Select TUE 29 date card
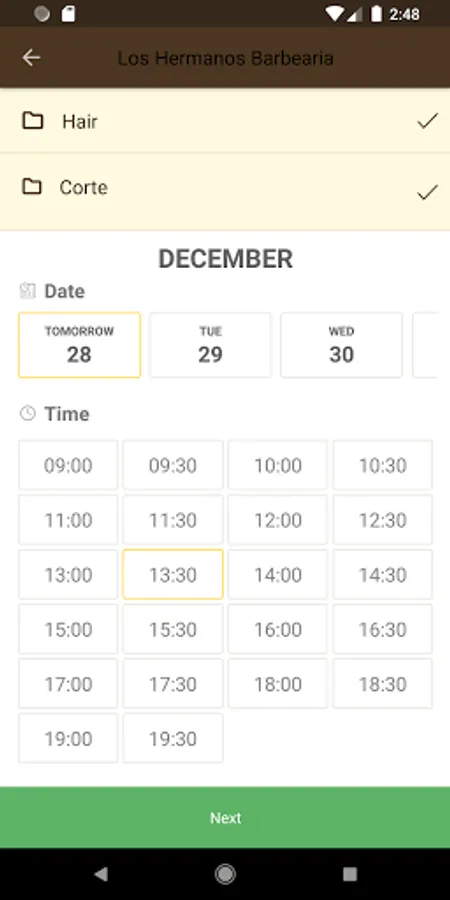This screenshot has width=450, height=900. click(x=210, y=345)
